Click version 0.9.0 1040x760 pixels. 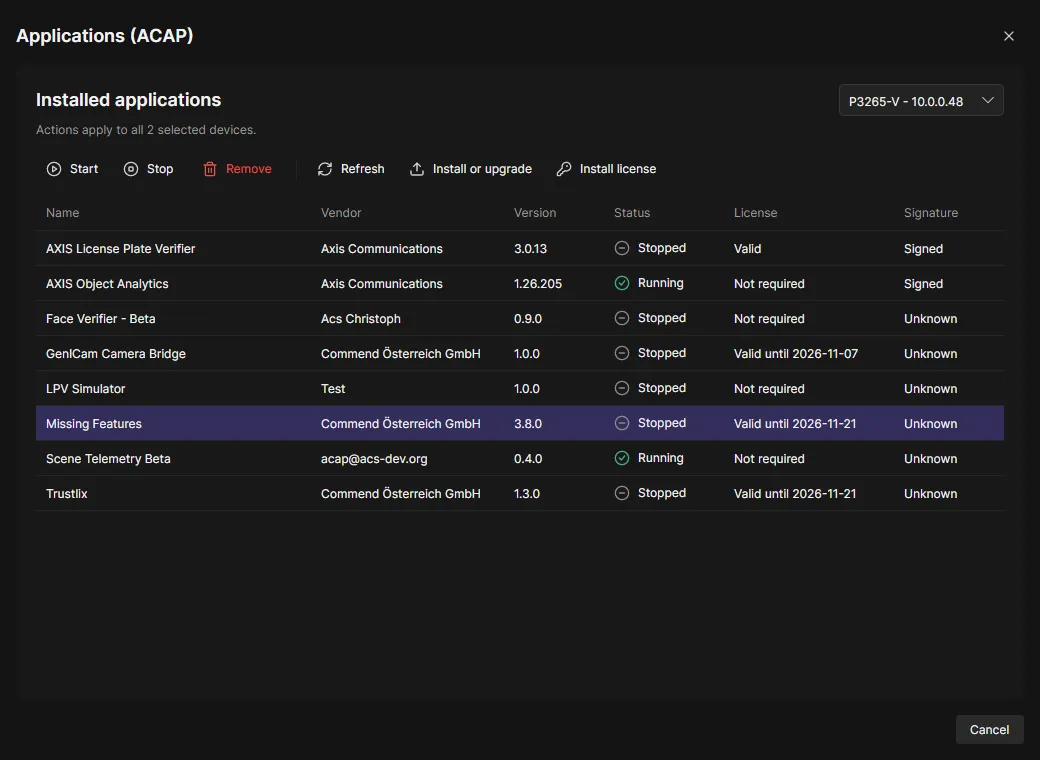coord(528,319)
